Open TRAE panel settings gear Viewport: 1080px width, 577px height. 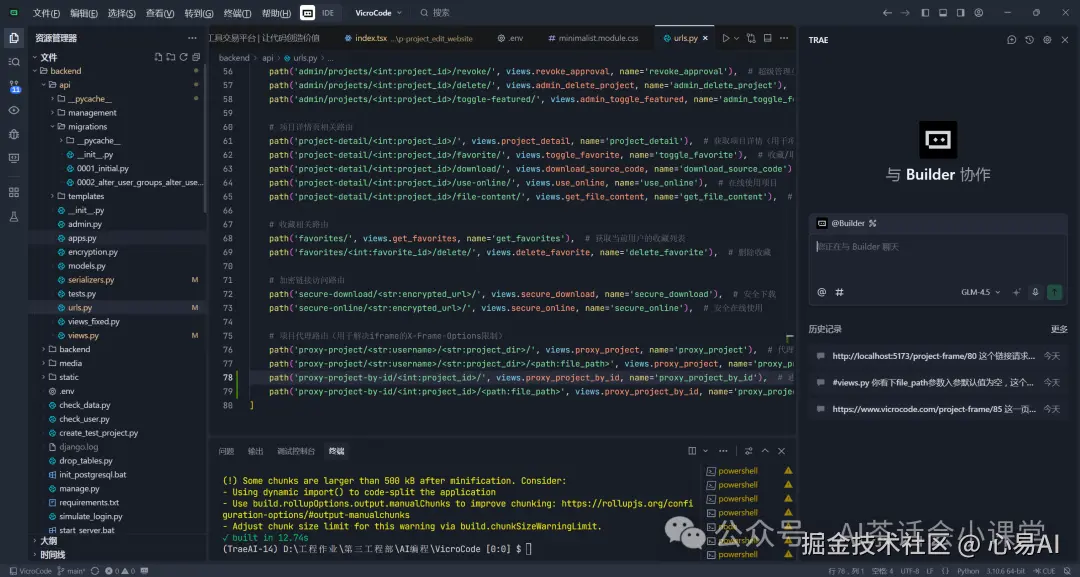click(1047, 40)
